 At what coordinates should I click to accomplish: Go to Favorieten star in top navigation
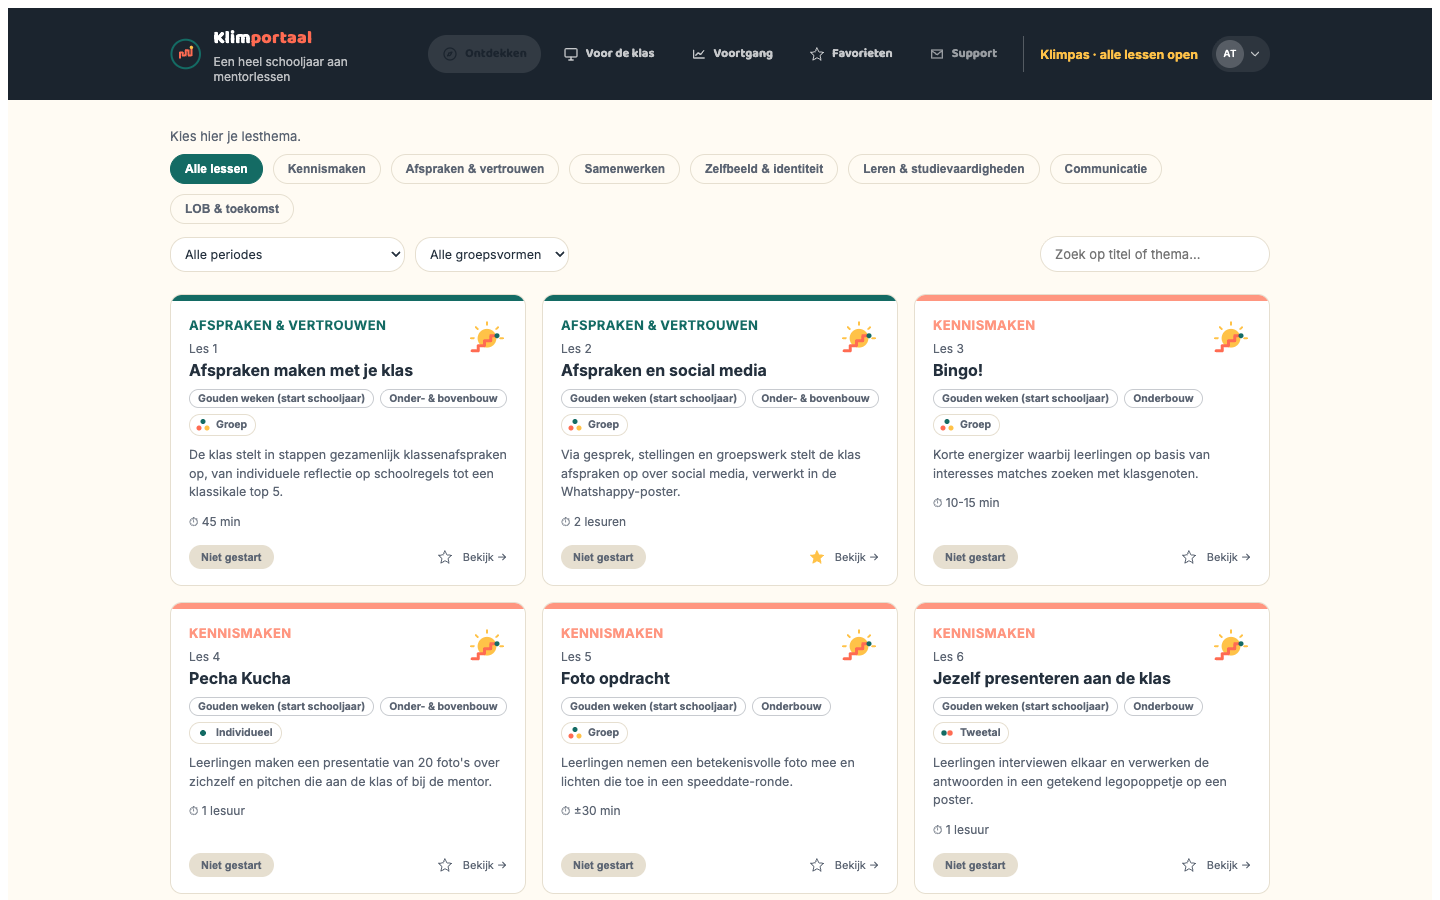(817, 54)
